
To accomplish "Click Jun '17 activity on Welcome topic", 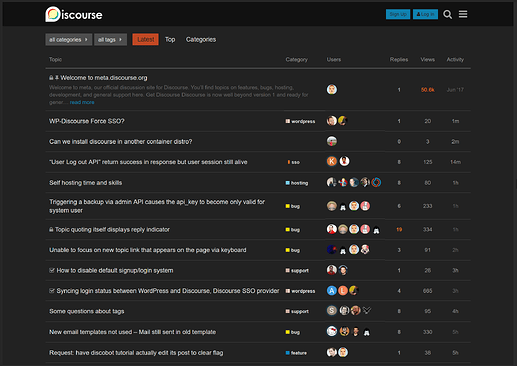I will pos(455,90).
